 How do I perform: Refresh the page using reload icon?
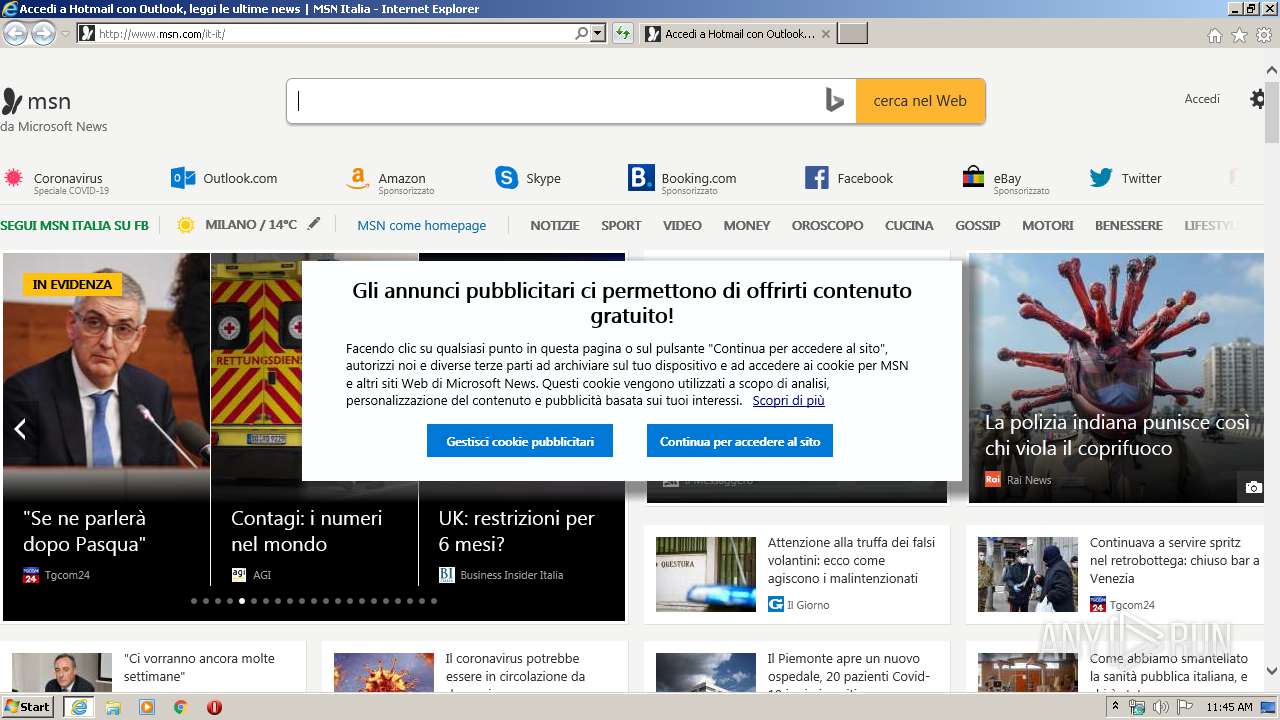click(x=623, y=33)
